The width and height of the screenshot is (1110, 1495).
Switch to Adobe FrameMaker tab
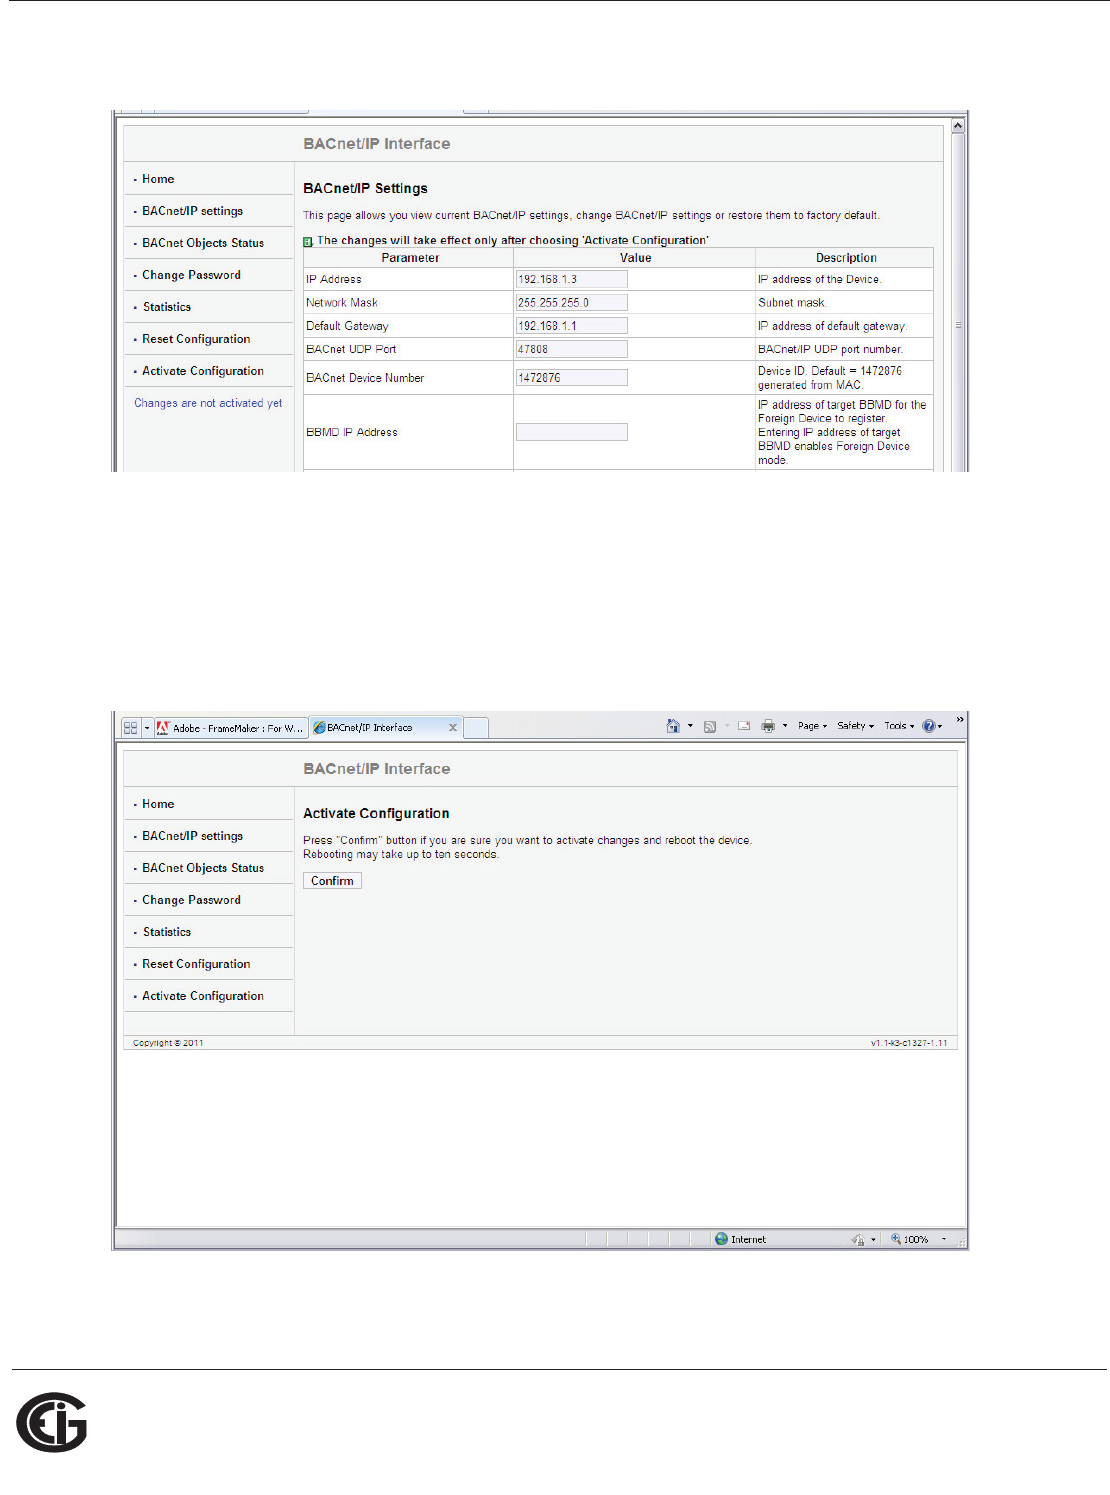point(230,728)
